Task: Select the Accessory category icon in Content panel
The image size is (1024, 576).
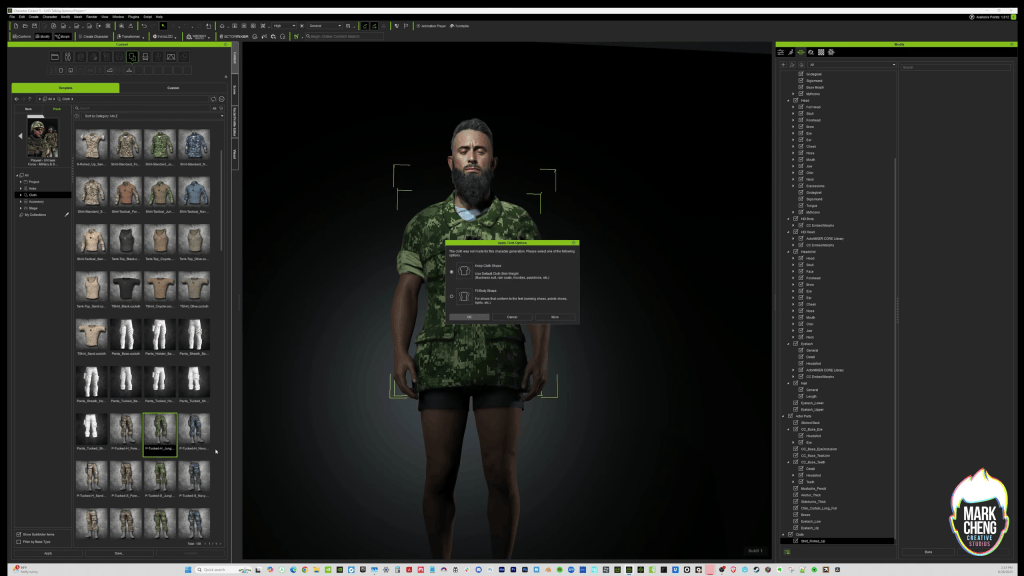Action: tap(145, 57)
